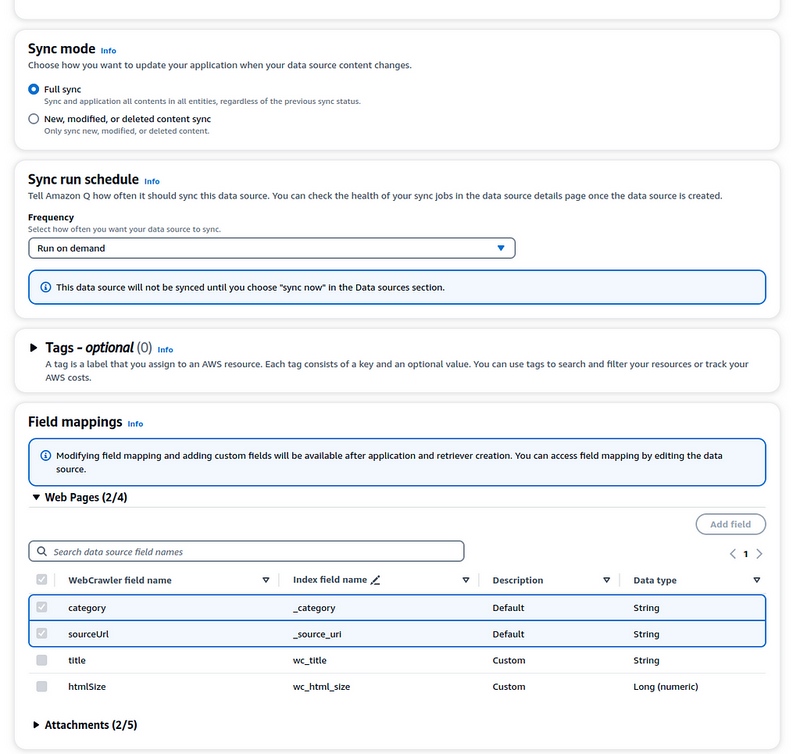Viewport: 800px width, 754px height.
Task: Check the htmlSize field mapping checkbox
Action: point(41,687)
